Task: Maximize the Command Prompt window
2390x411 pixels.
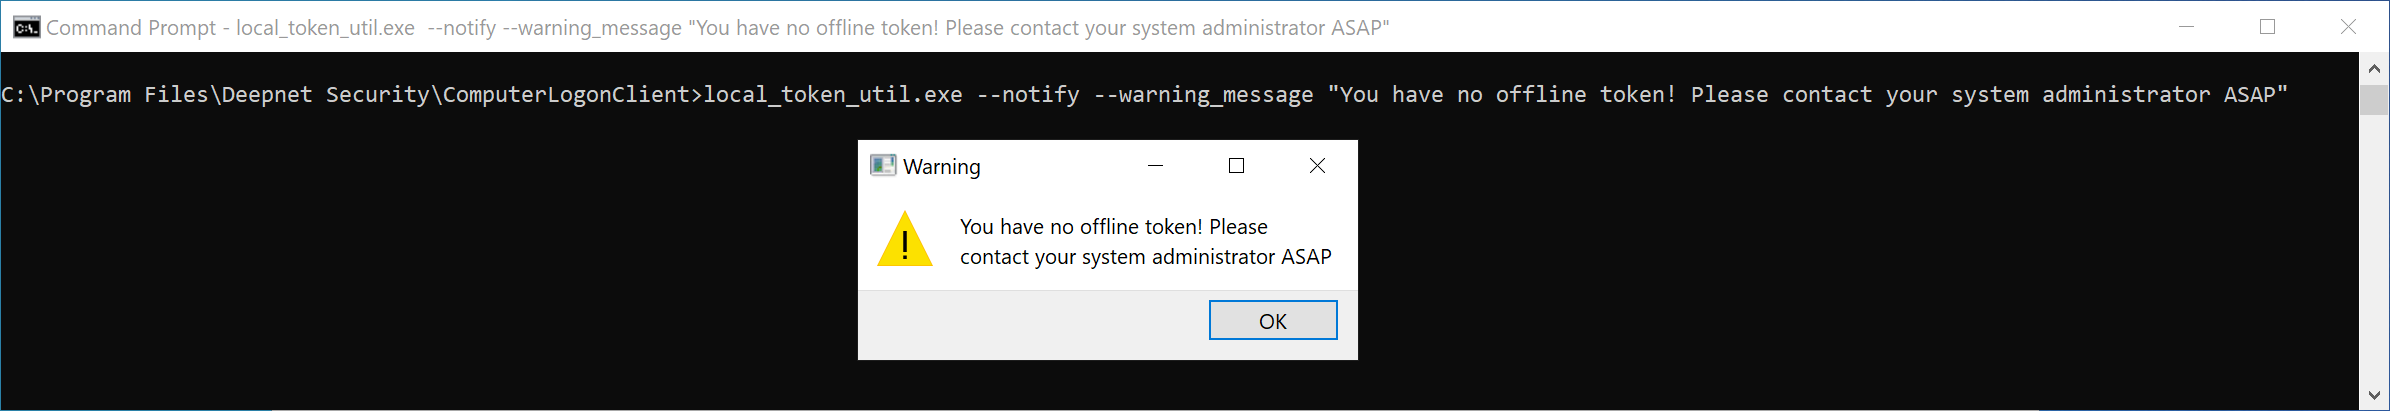Action: pos(2268,27)
